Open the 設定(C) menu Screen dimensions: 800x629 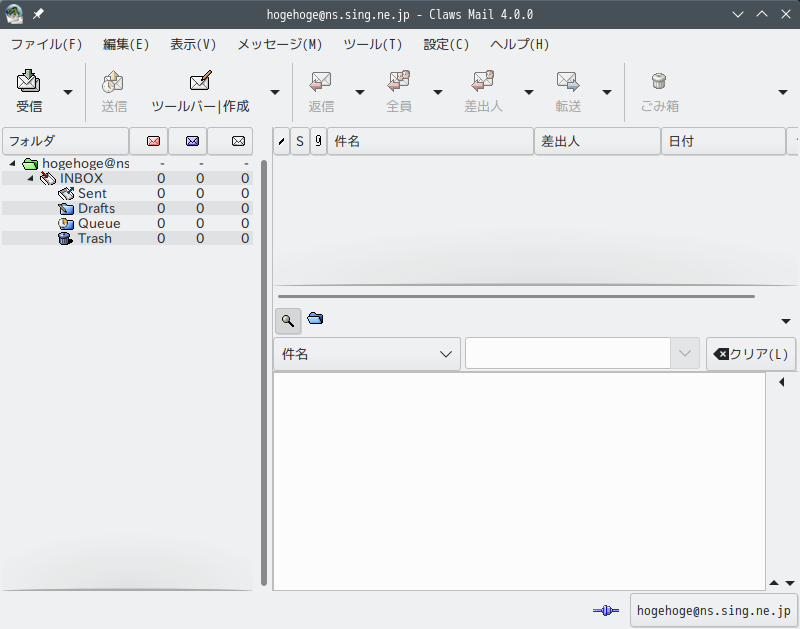coord(446,44)
